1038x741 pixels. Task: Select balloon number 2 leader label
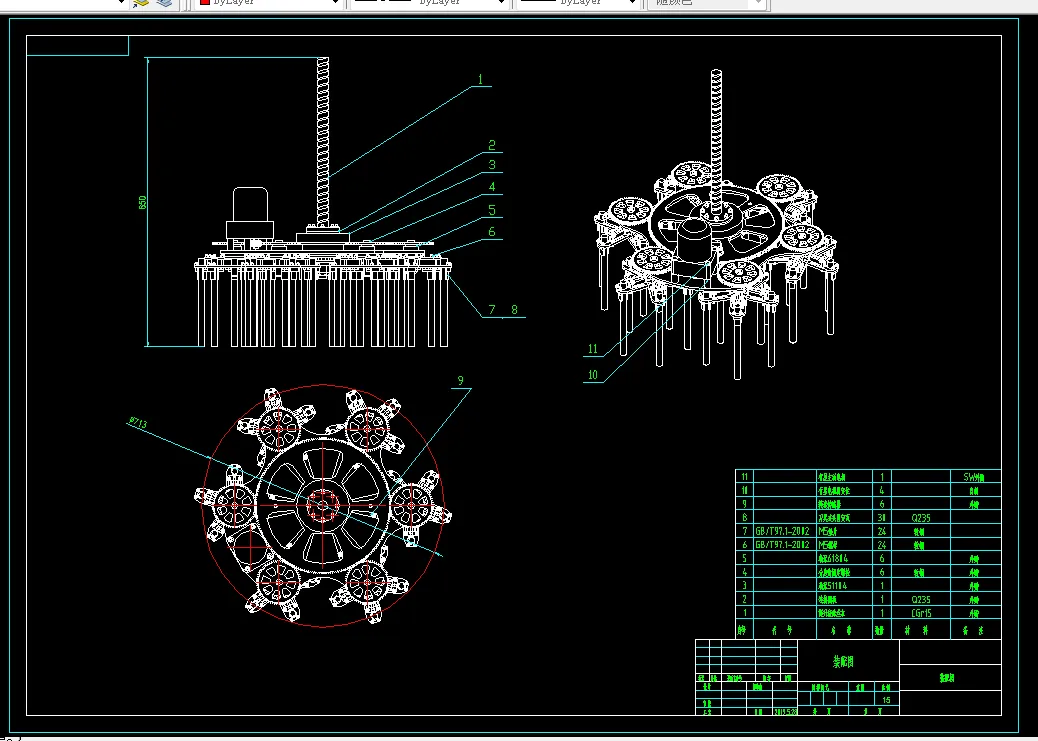tap(492, 145)
